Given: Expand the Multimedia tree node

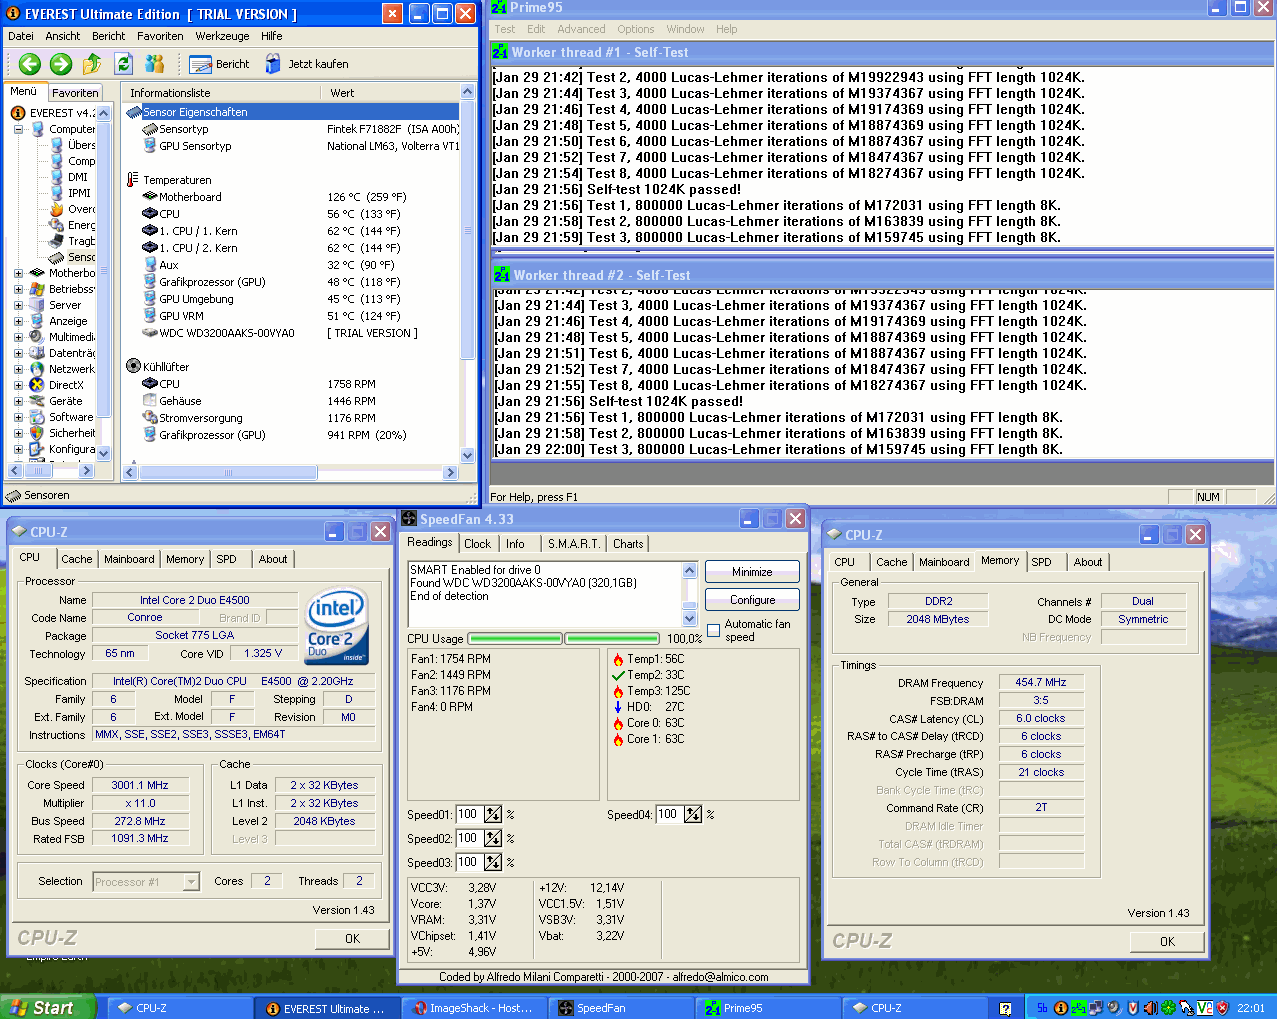Looking at the screenshot, I should 18,337.
